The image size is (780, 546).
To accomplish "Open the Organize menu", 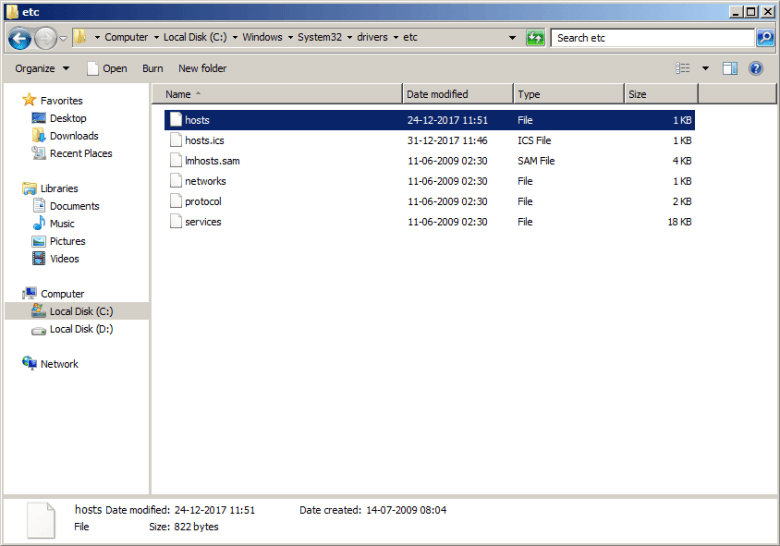I will tap(42, 68).
